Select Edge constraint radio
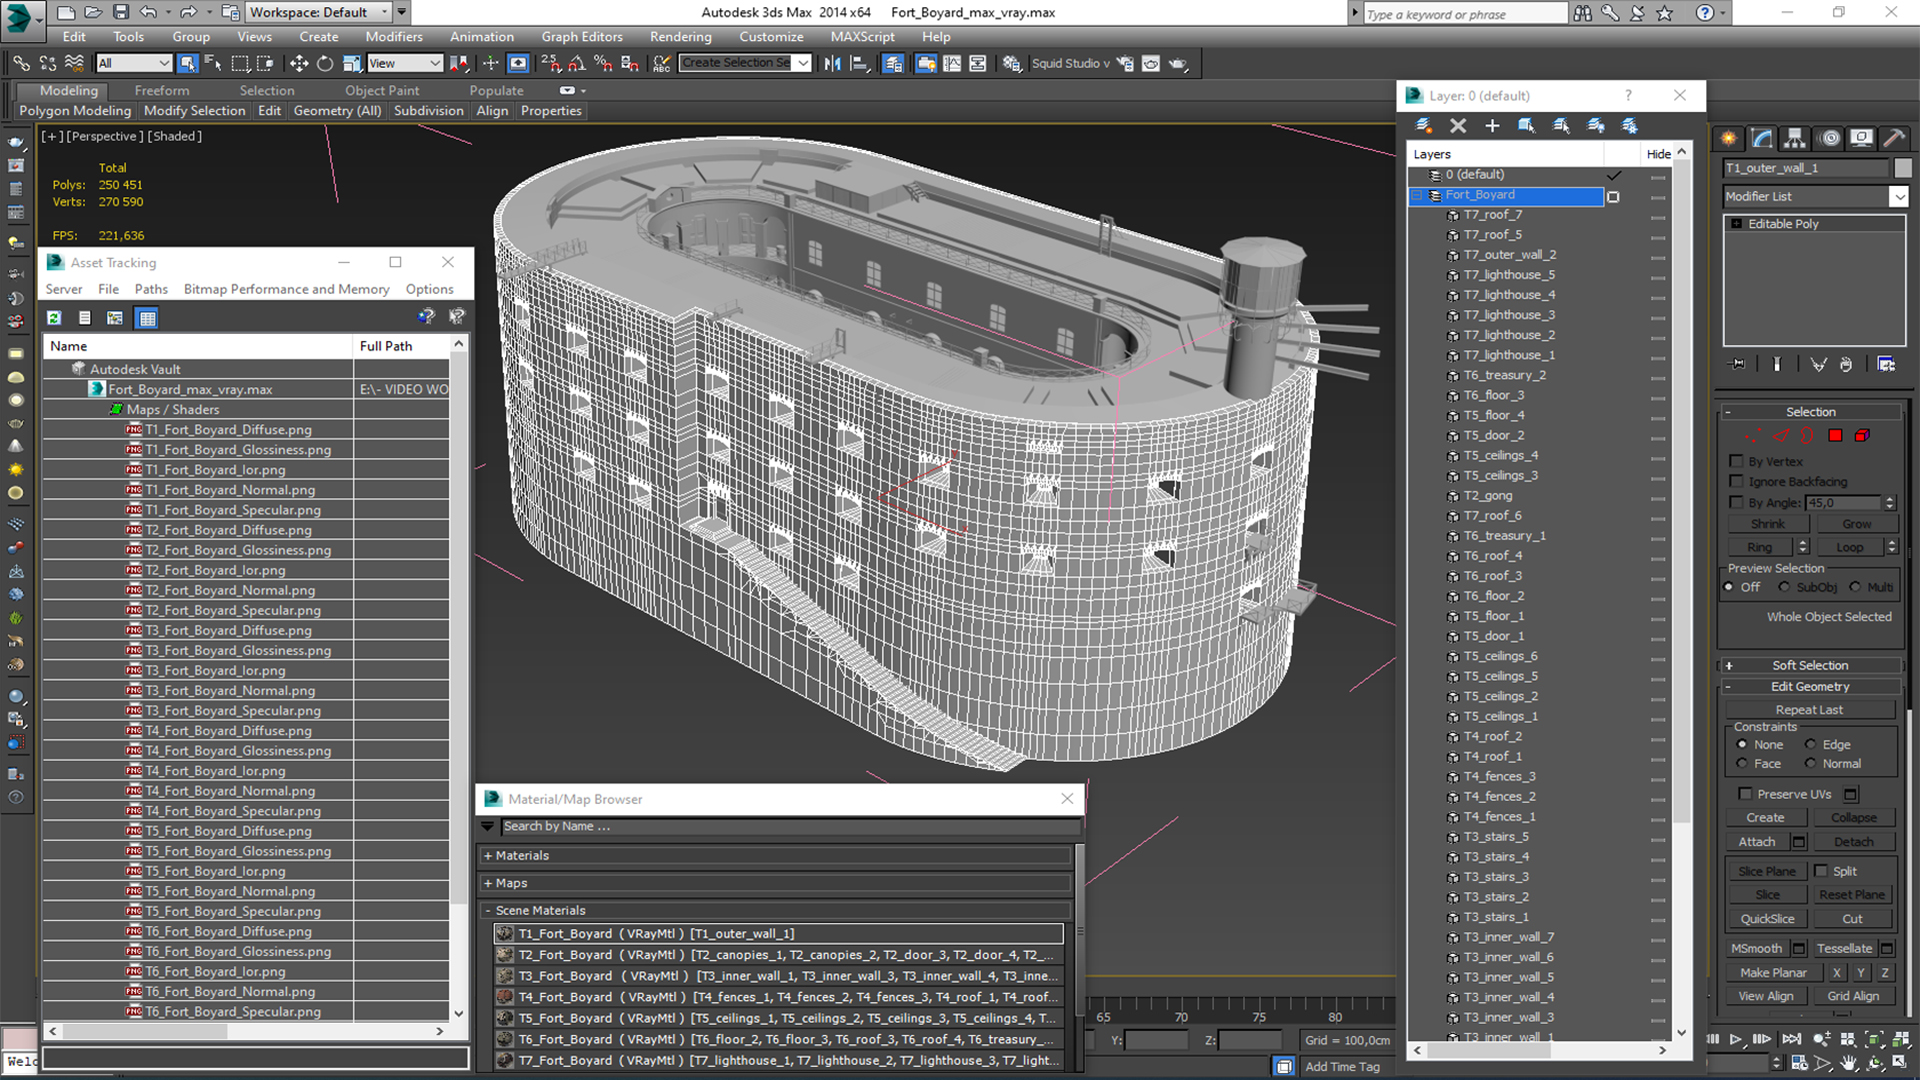The image size is (1920, 1080). click(x=1810, y=744)
